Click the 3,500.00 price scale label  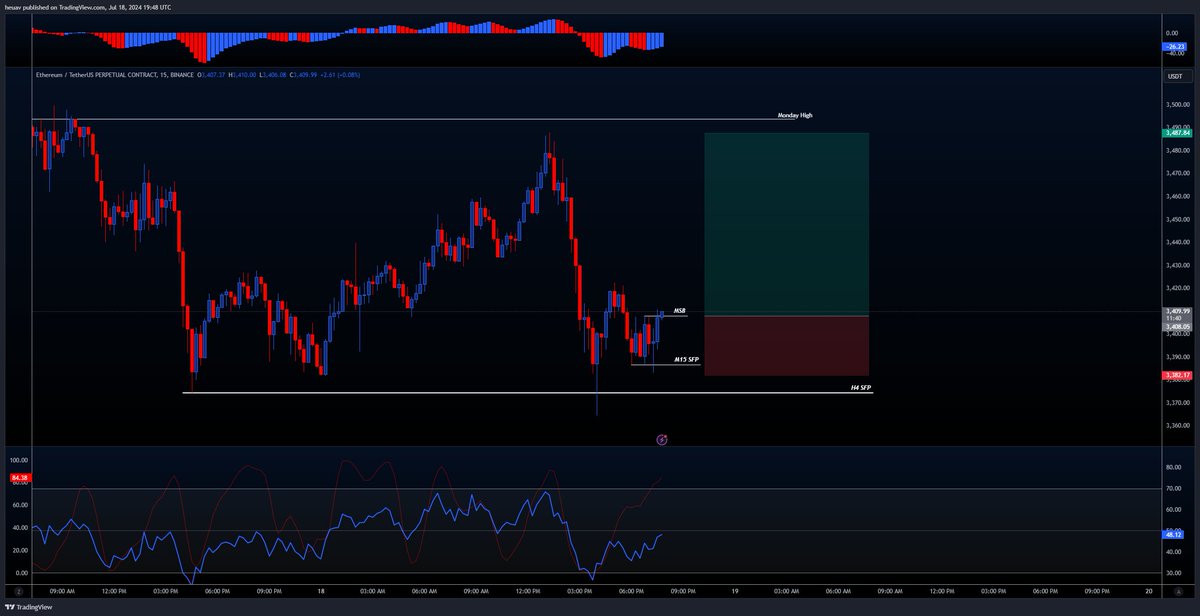pyautogui.click(x=1177, y=104)
